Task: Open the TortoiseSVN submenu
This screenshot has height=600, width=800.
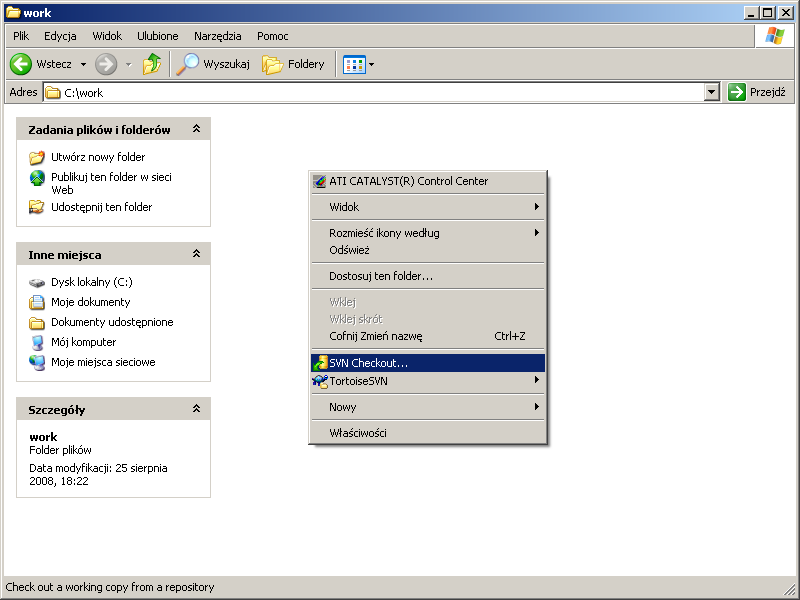Action: [428, 381]
